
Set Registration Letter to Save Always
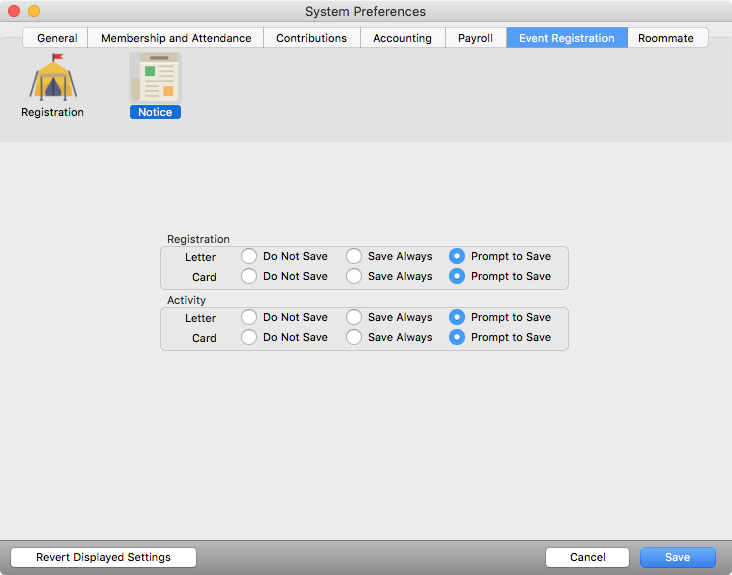coord(354,256)
